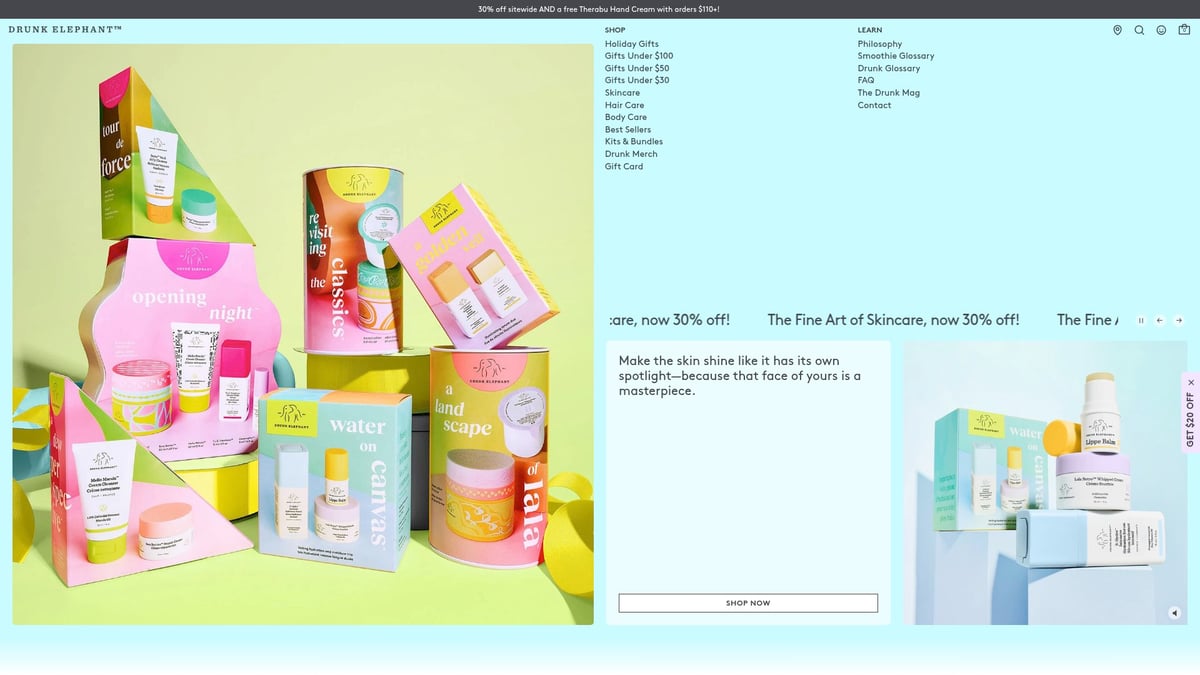Open the Kits & Bundles page
Image resolution: width=1200 pixels, height=675 pixels.
coord(634,141)
